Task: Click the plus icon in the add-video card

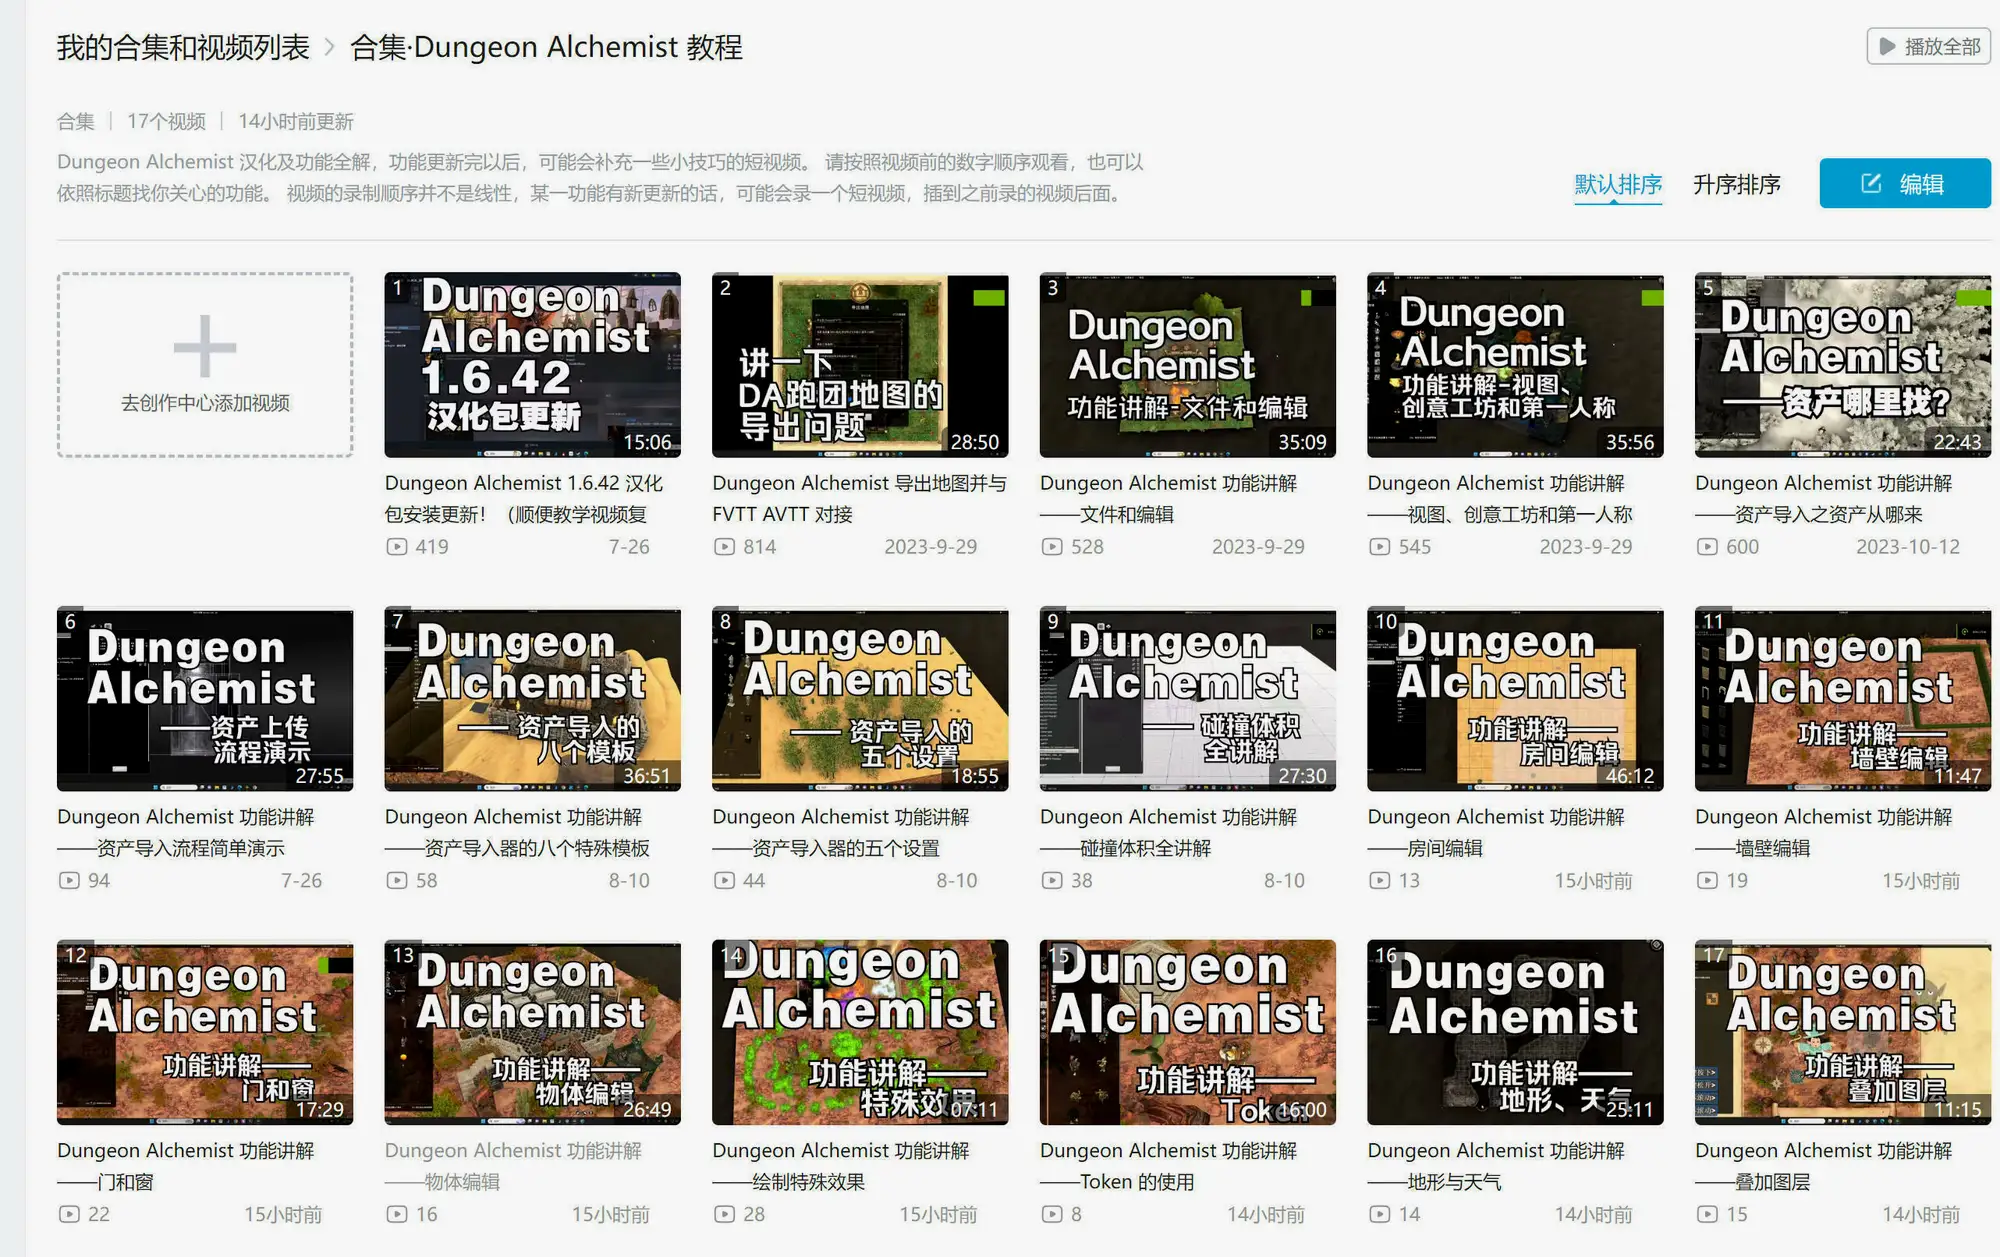Action: click(x=205, y=347)
